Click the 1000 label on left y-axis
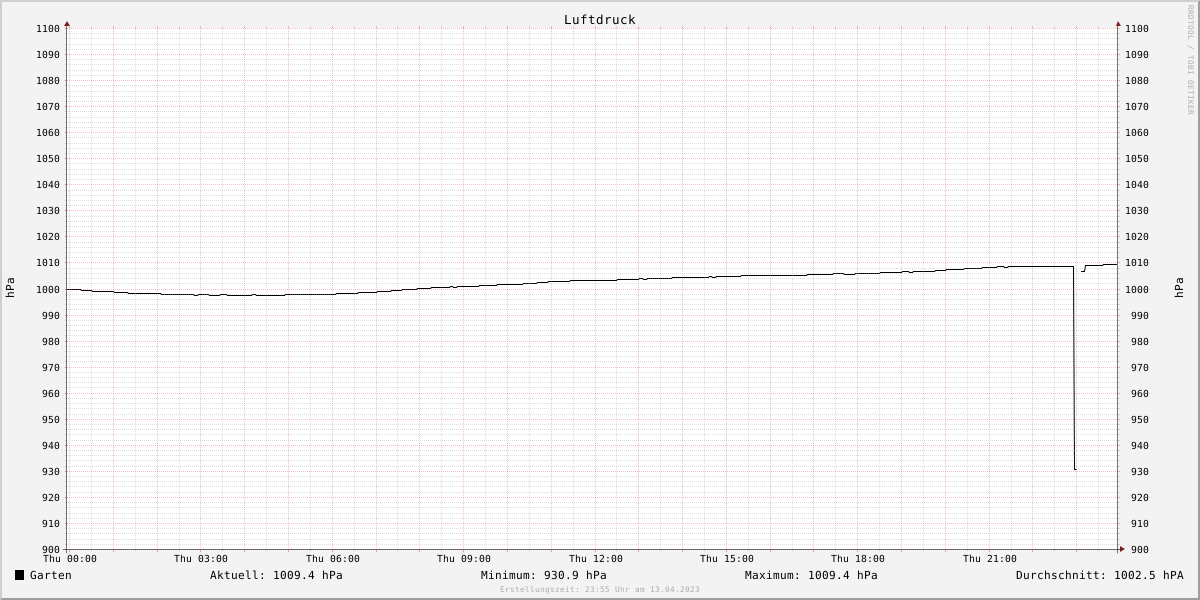Viewport: 1200px width, 600px height. [47, 290]
